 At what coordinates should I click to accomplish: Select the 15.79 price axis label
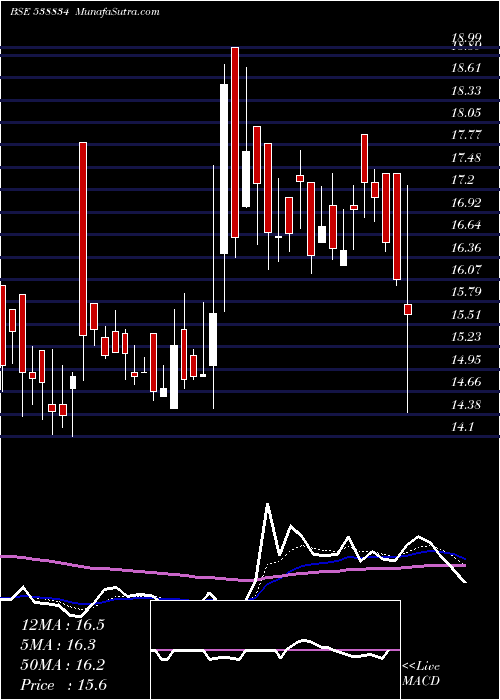[466, 292]
